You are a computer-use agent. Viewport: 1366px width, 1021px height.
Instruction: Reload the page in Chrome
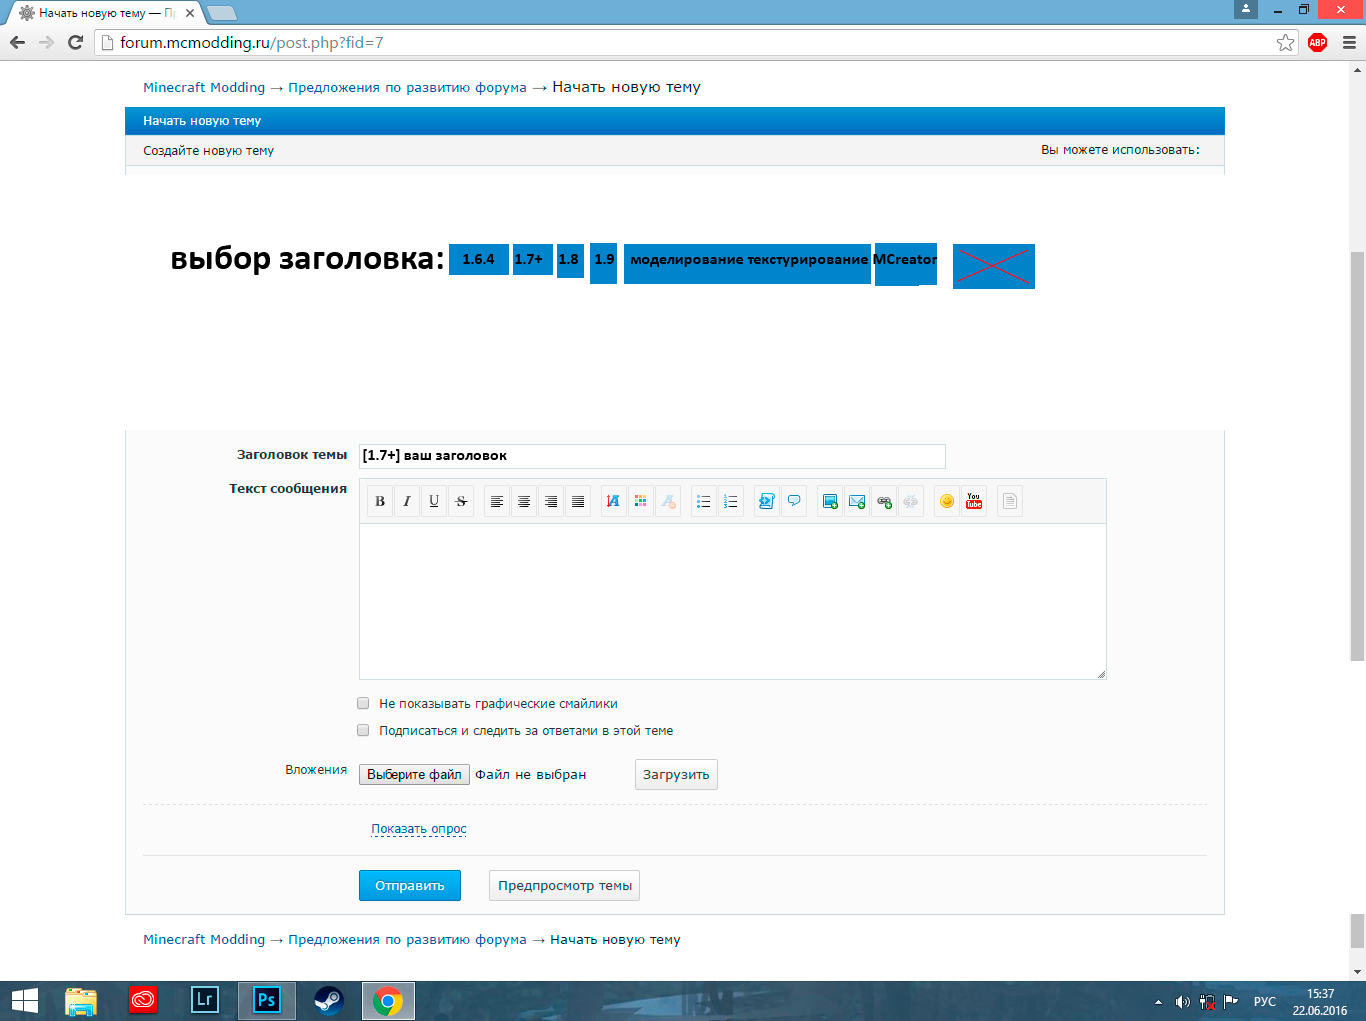click(x=75, y=42)
